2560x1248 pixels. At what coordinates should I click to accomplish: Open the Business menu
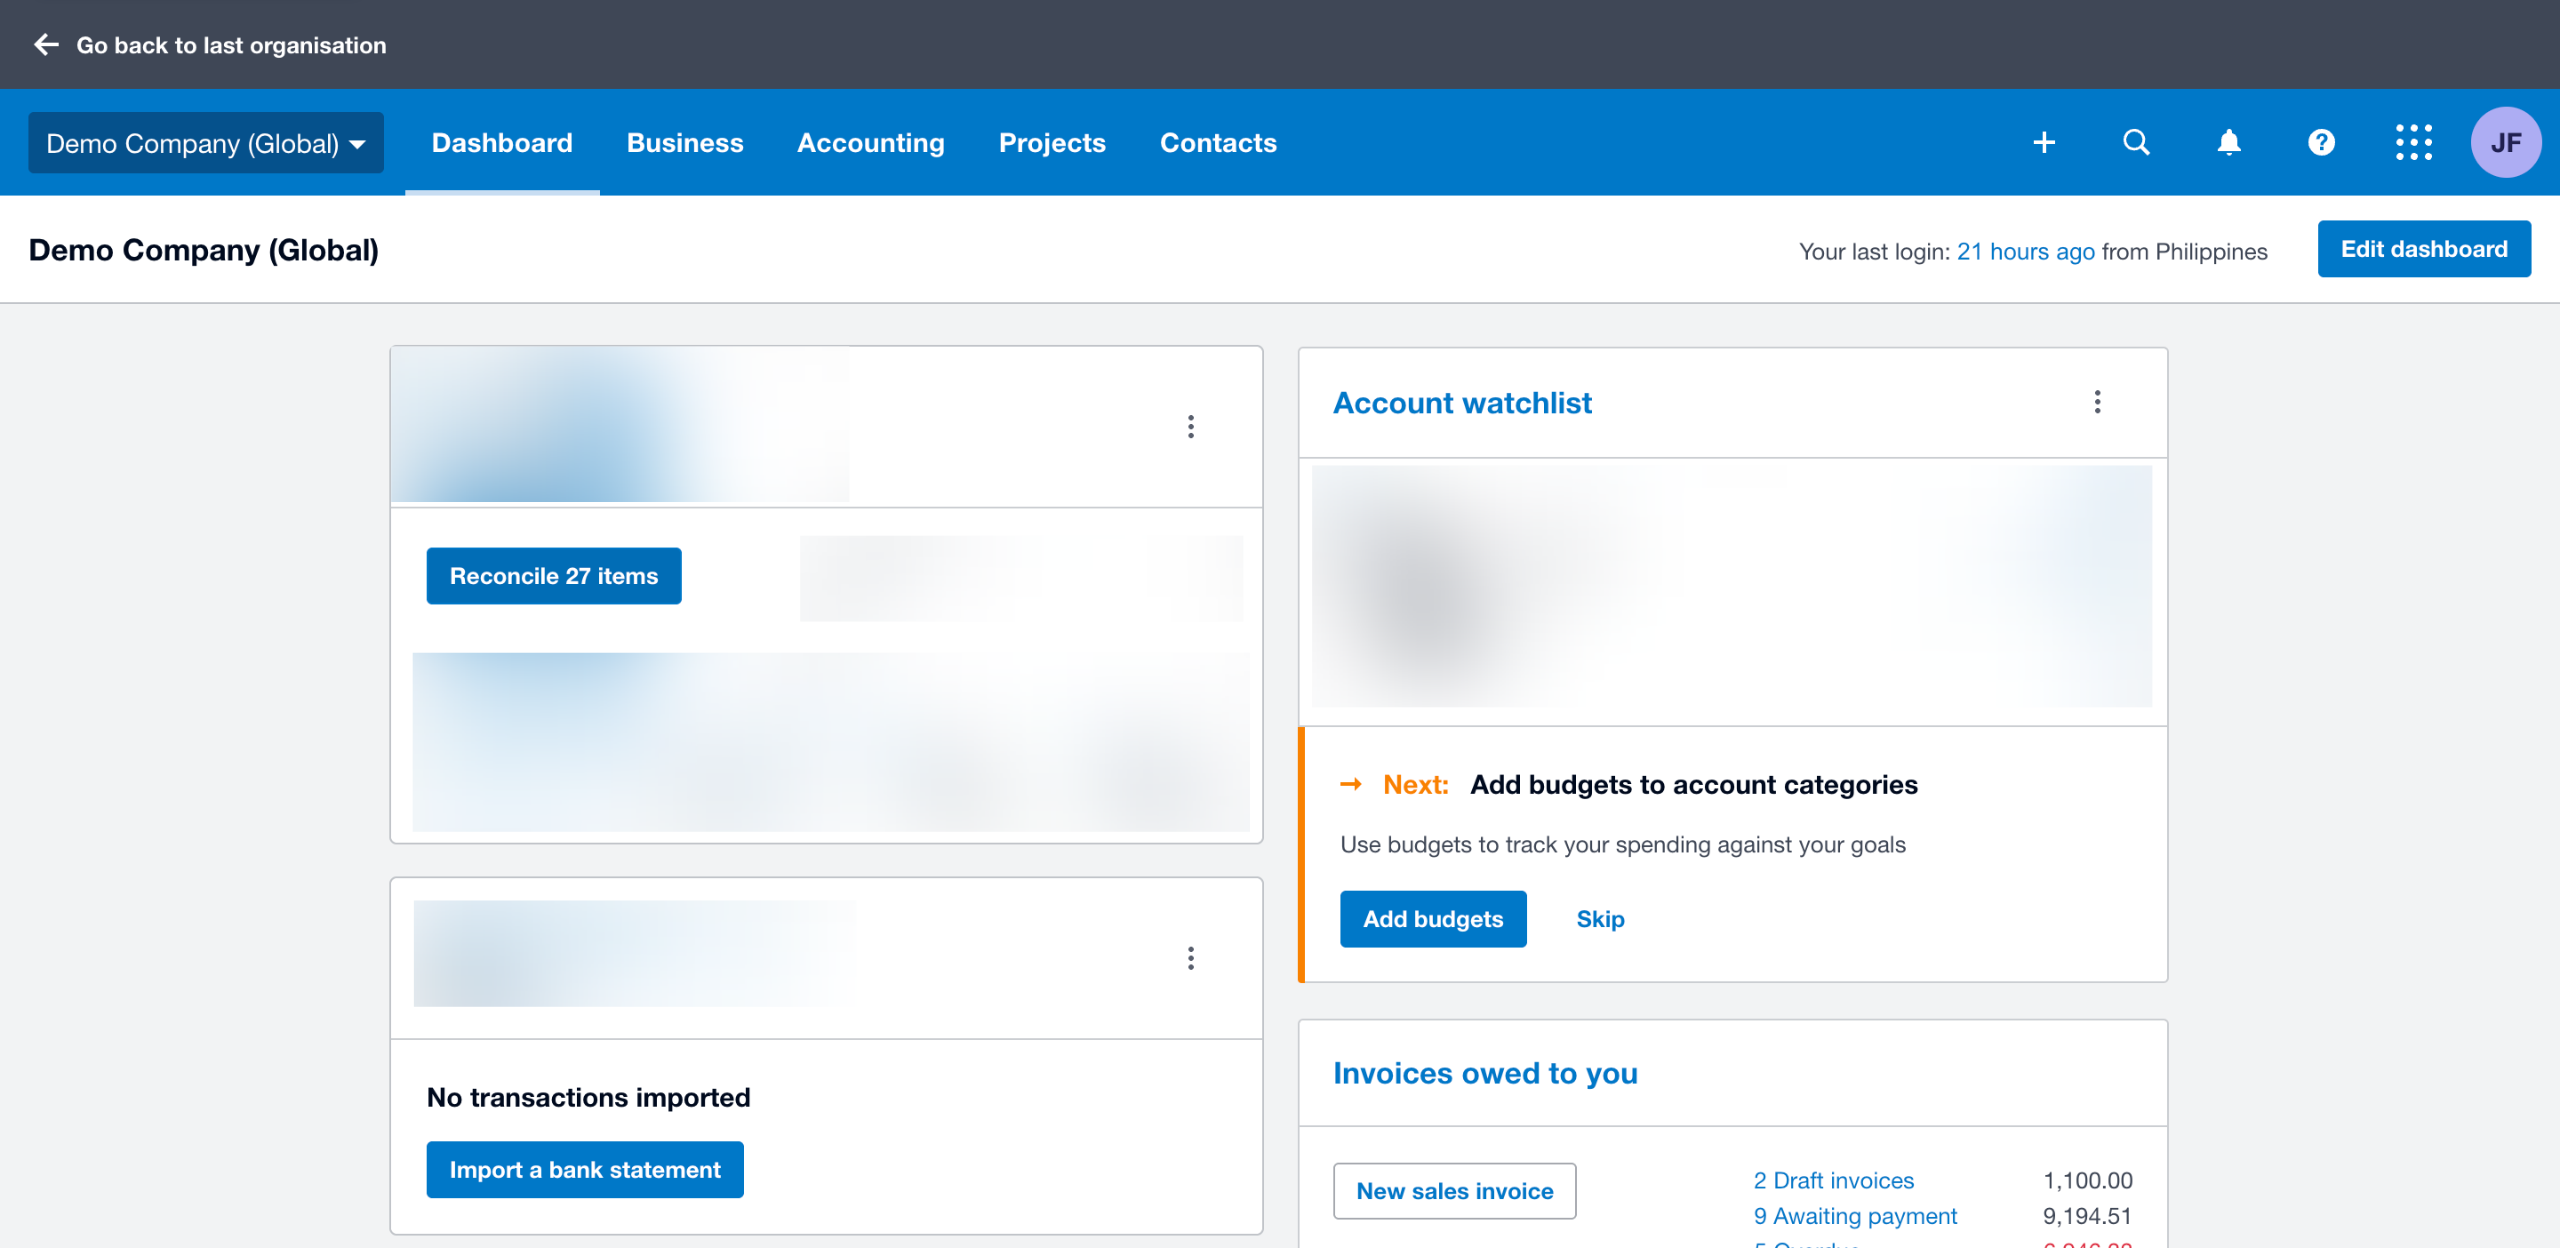(x=685, y=143)
